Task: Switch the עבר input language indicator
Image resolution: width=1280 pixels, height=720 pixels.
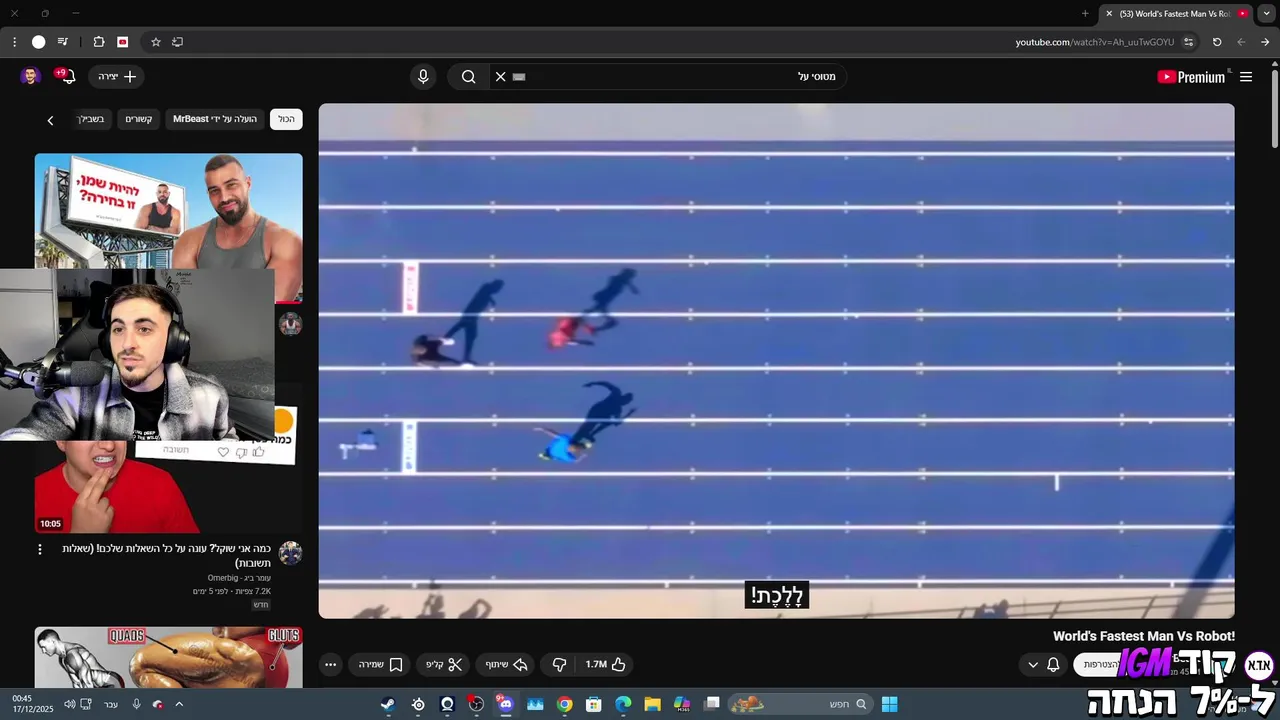Action: [111, 704]
